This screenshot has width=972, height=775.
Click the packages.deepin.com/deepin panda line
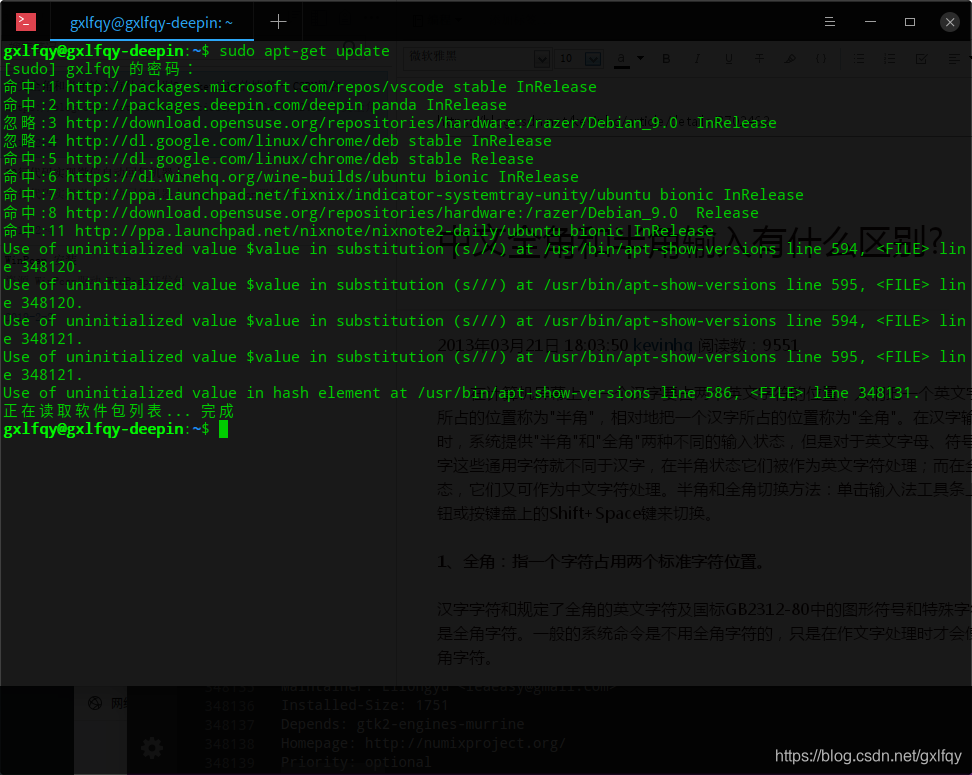coord(255,105)
